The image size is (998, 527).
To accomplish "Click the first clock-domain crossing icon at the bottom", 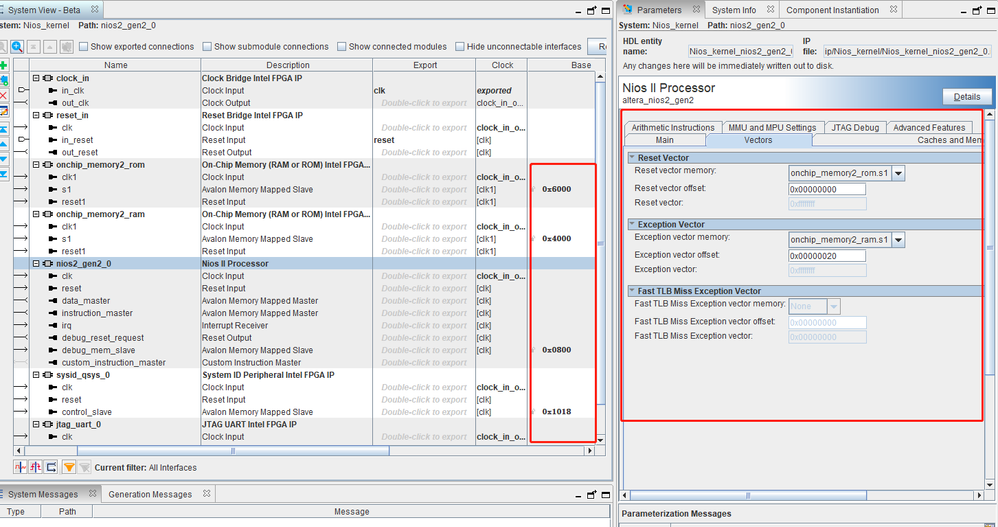I will [20, 467].
